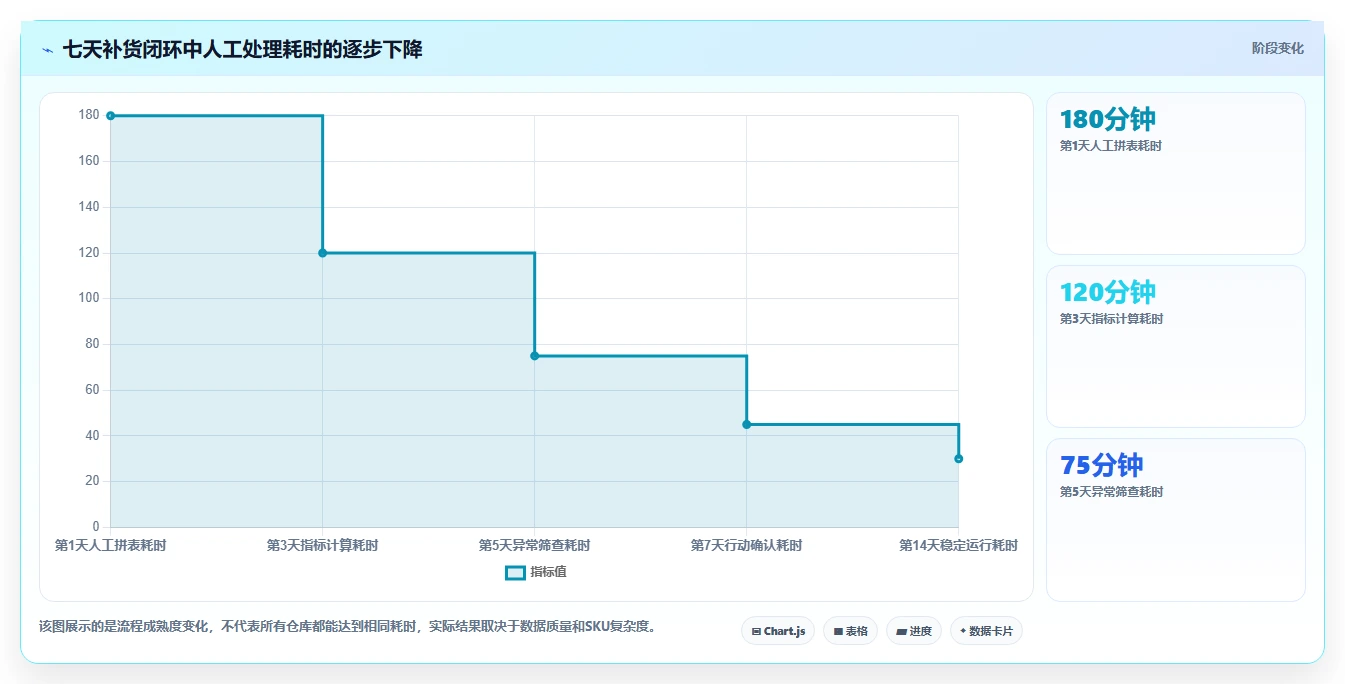Click the lightning icon beside the chart title
The width and height of the screenshot is (1345, 684).
pos(48,49)
